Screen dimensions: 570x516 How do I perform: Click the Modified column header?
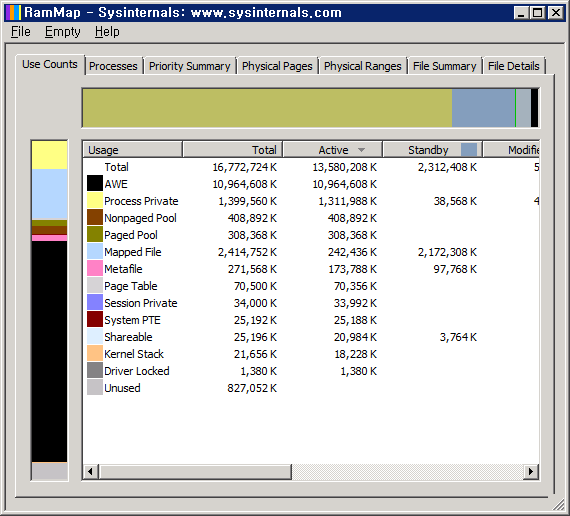pyautogui.click(x=511, y=149)
